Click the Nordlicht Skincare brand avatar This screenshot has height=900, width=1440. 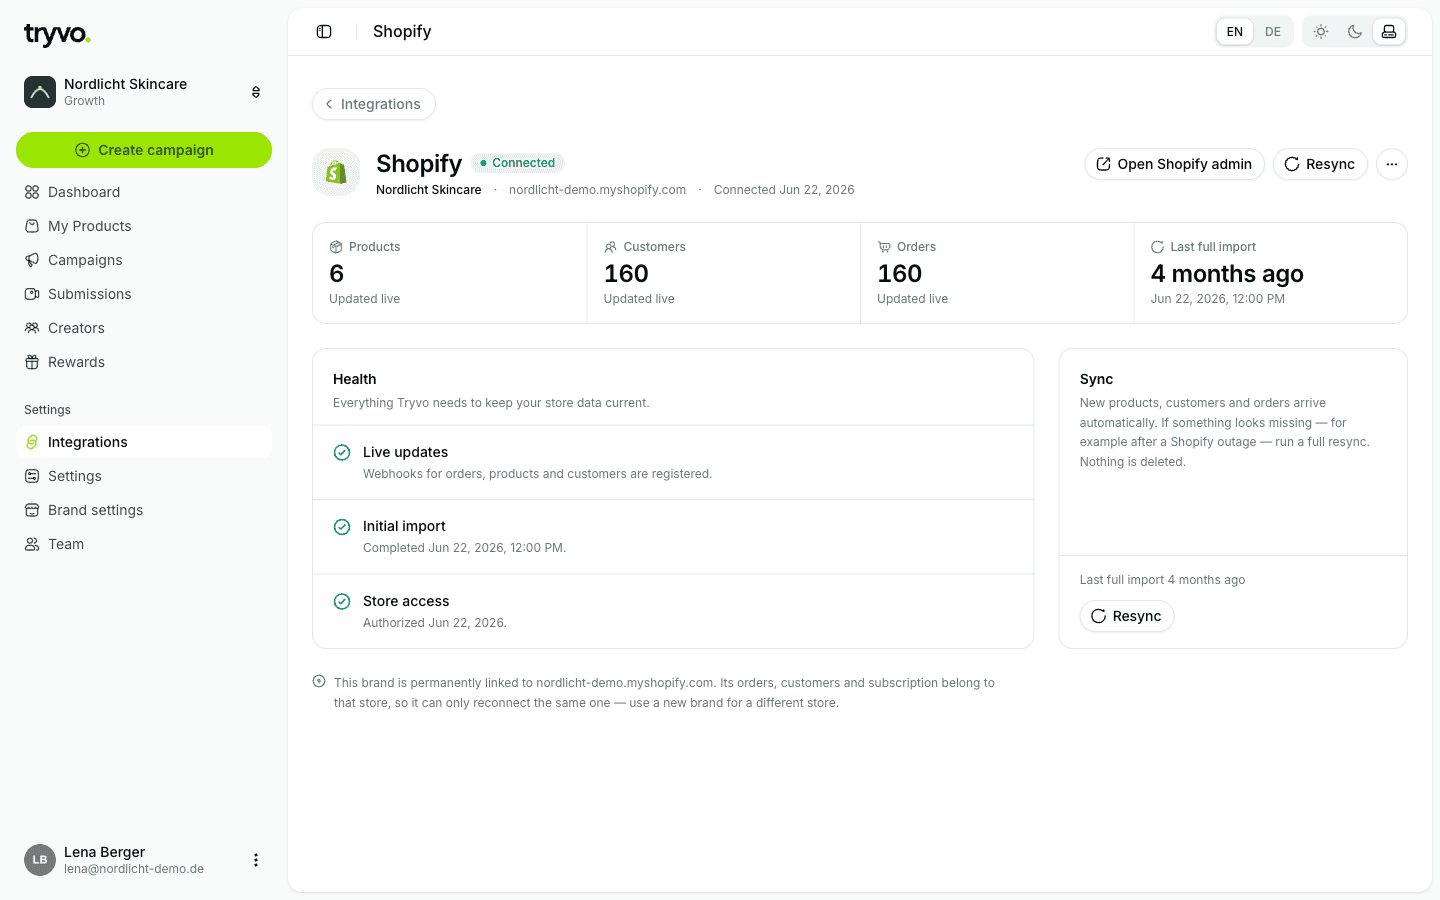[x=40, y=92]
